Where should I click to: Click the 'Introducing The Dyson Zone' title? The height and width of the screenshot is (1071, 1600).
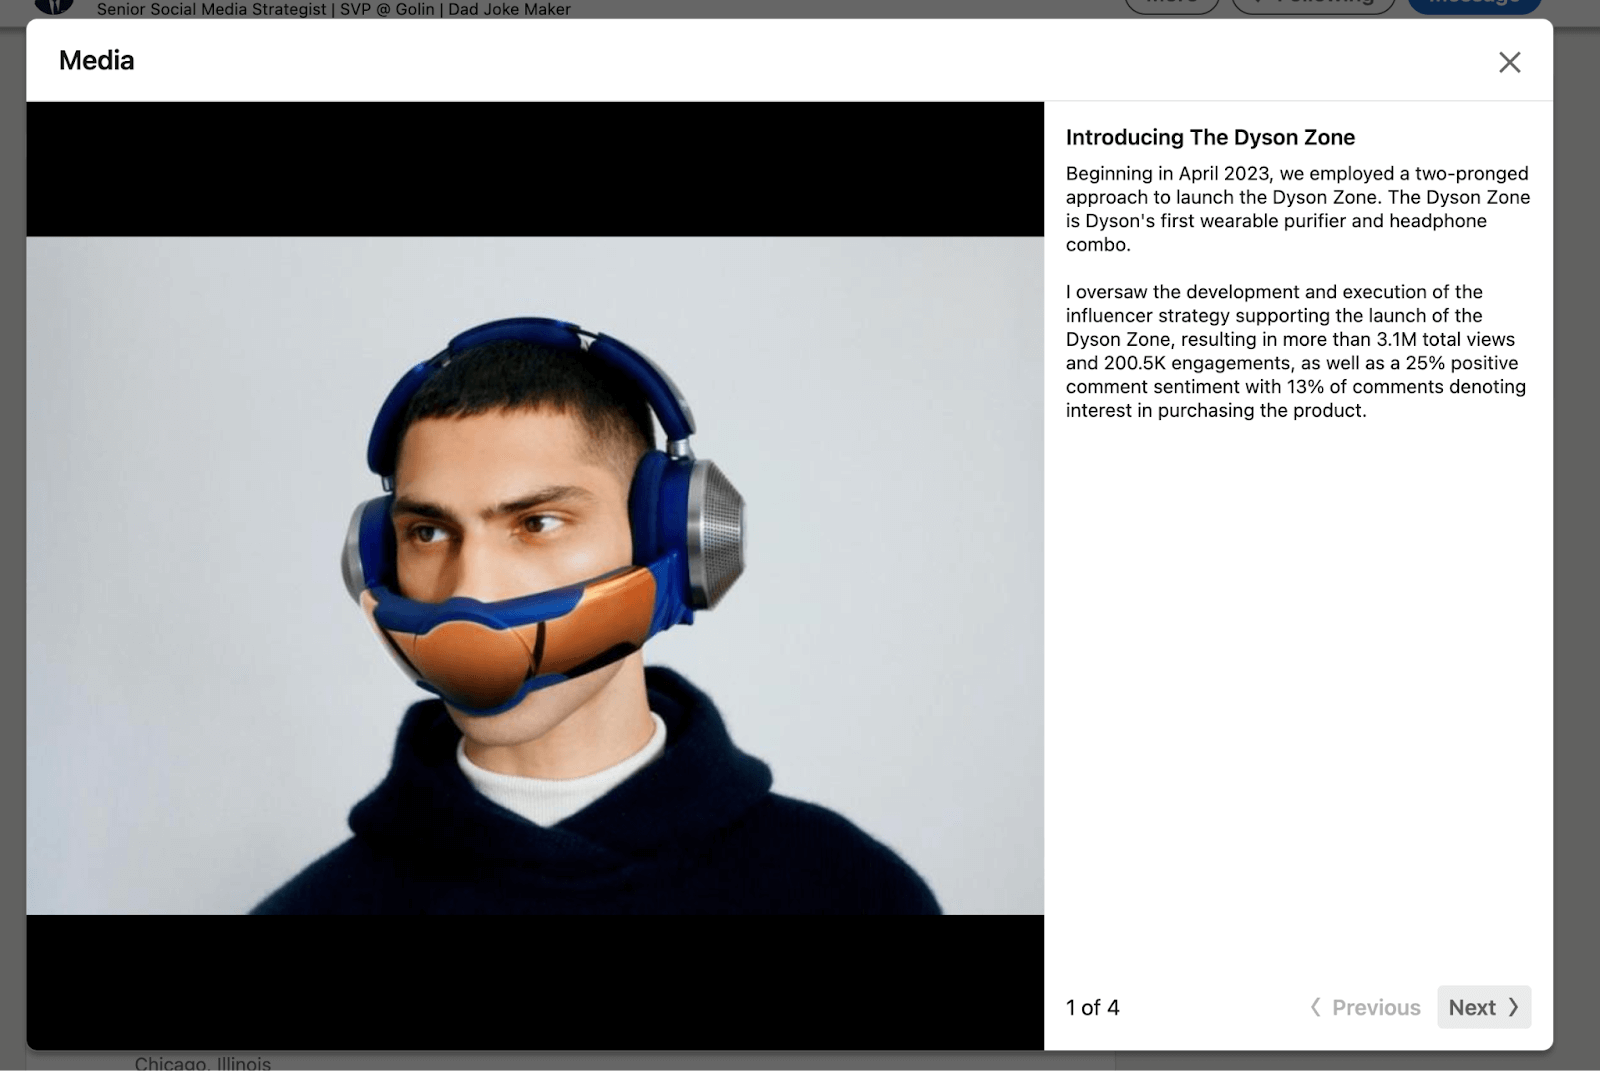point(1210,137)
